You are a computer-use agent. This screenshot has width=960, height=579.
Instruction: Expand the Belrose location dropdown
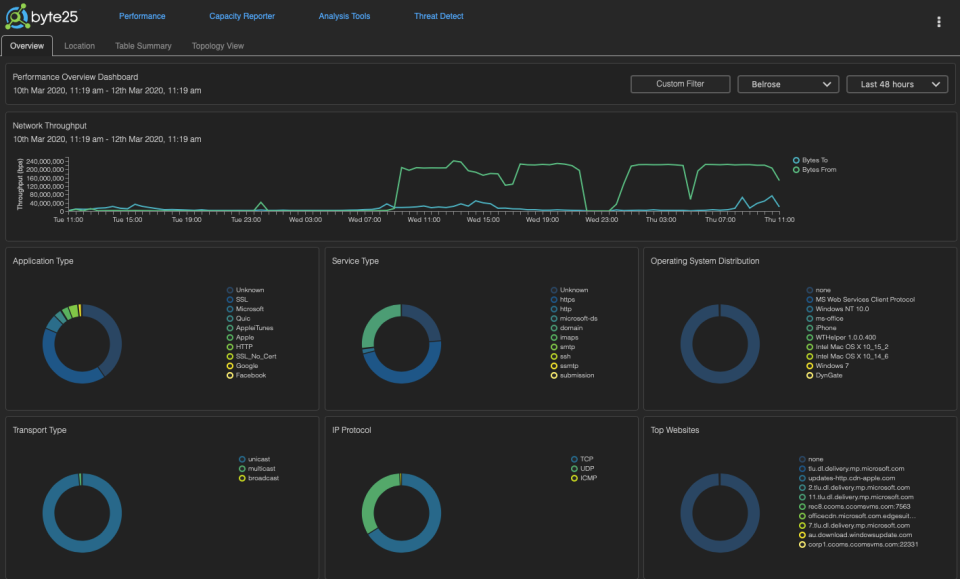[x=788, y=85]
